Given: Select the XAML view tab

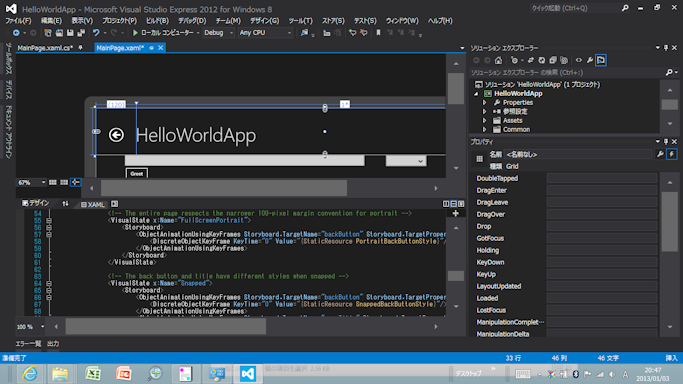Looking at the screenshot, I should (93, 204).
